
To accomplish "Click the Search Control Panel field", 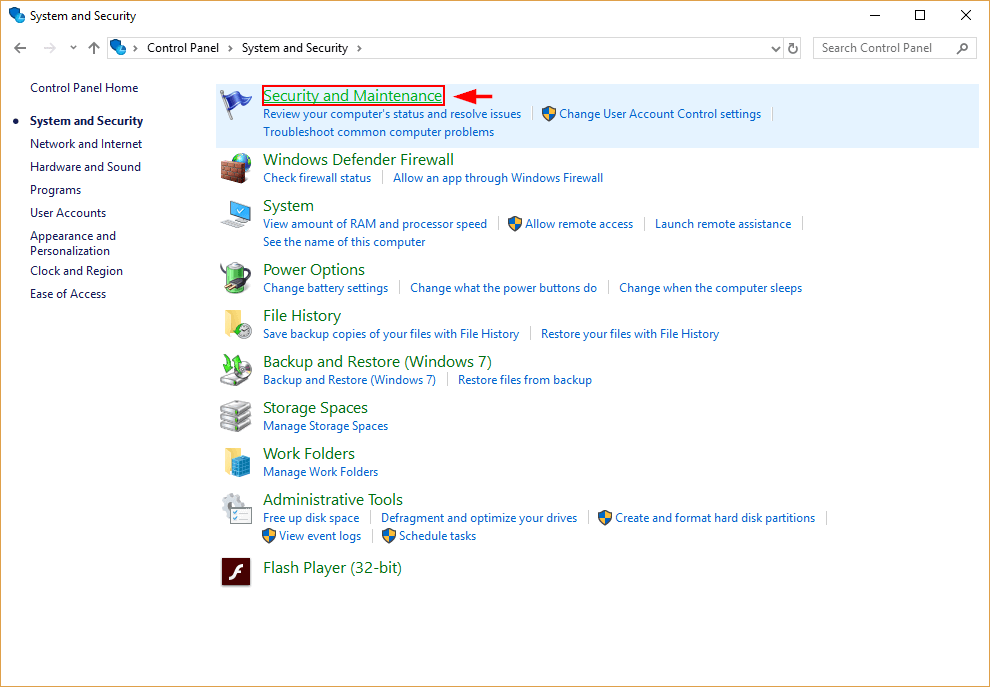I will pyautogui.click(x=895, y=48).
